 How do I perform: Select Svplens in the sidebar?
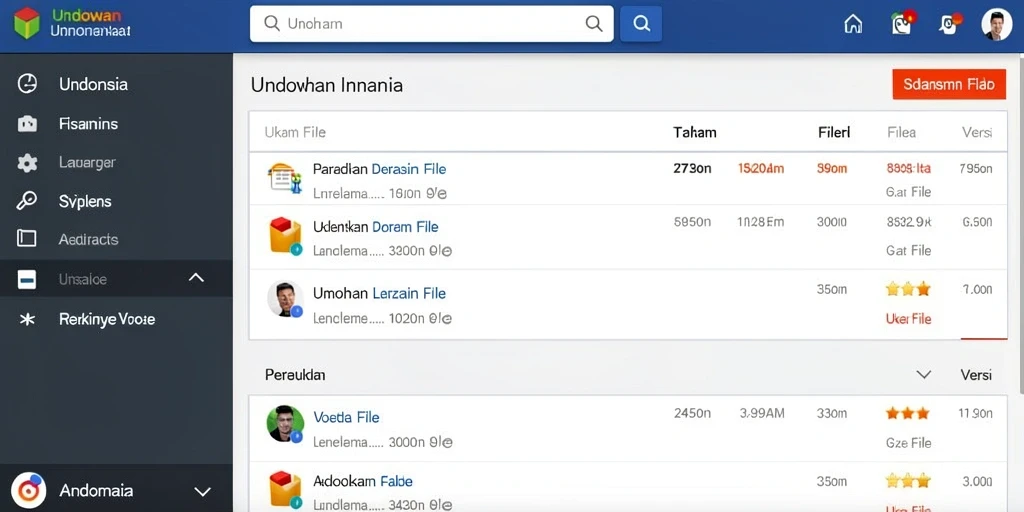pyautogui.click(x=85, y=201)
